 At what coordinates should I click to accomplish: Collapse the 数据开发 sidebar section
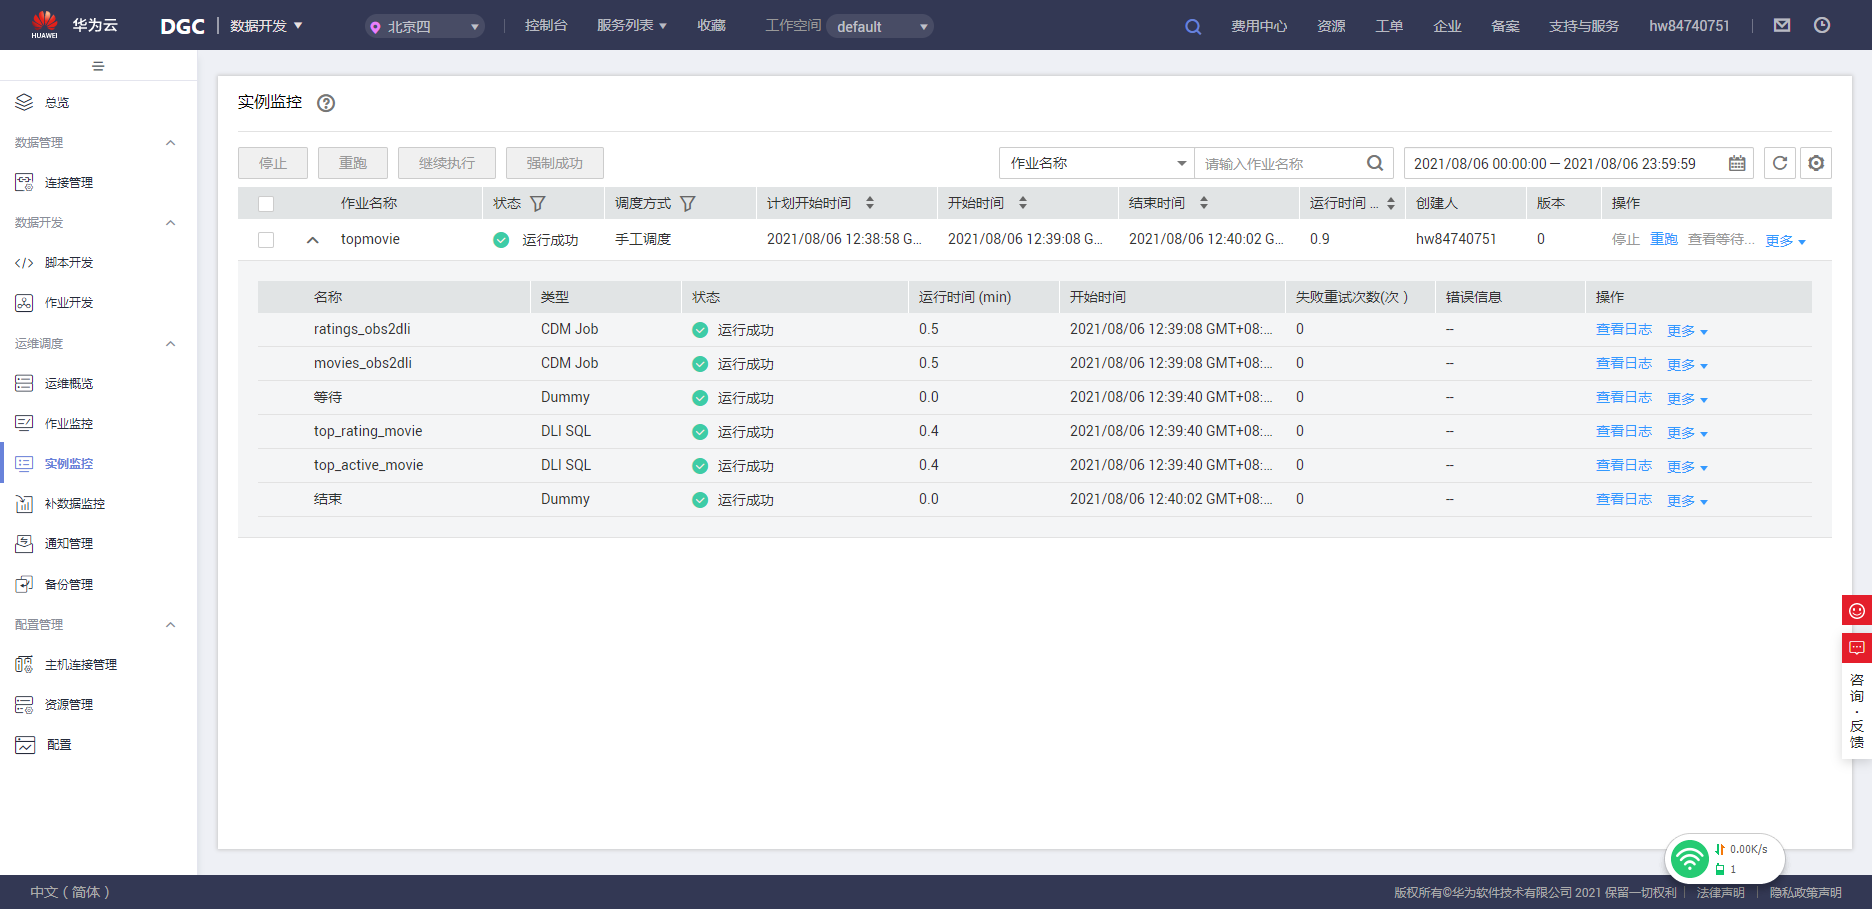170,222
